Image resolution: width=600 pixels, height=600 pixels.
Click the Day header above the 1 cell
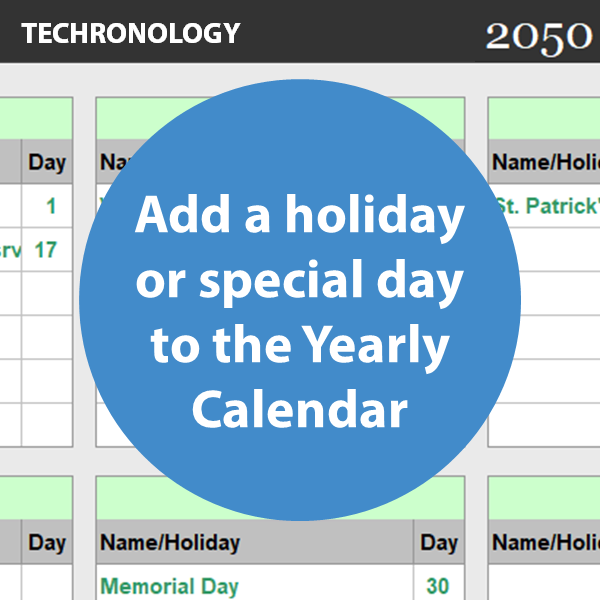pyautogui.click(x=47, y=163)
